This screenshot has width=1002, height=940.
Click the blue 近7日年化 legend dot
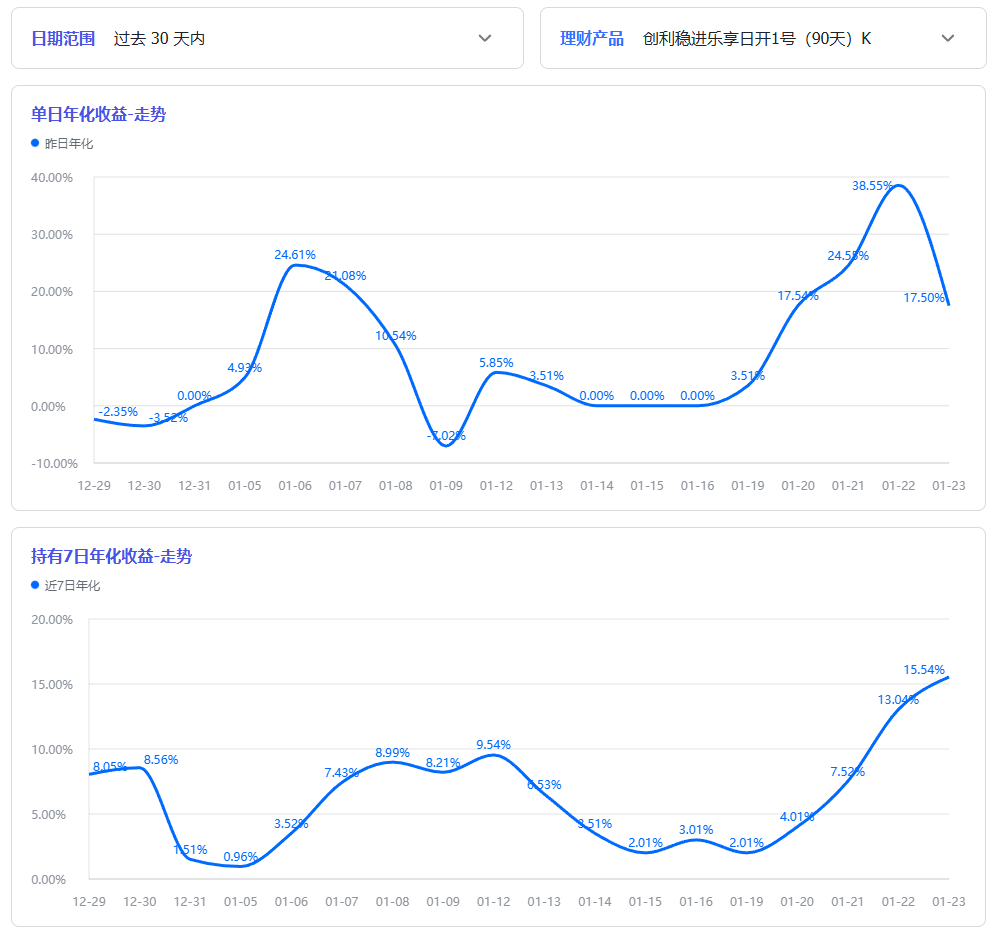[x=36, y=586]
